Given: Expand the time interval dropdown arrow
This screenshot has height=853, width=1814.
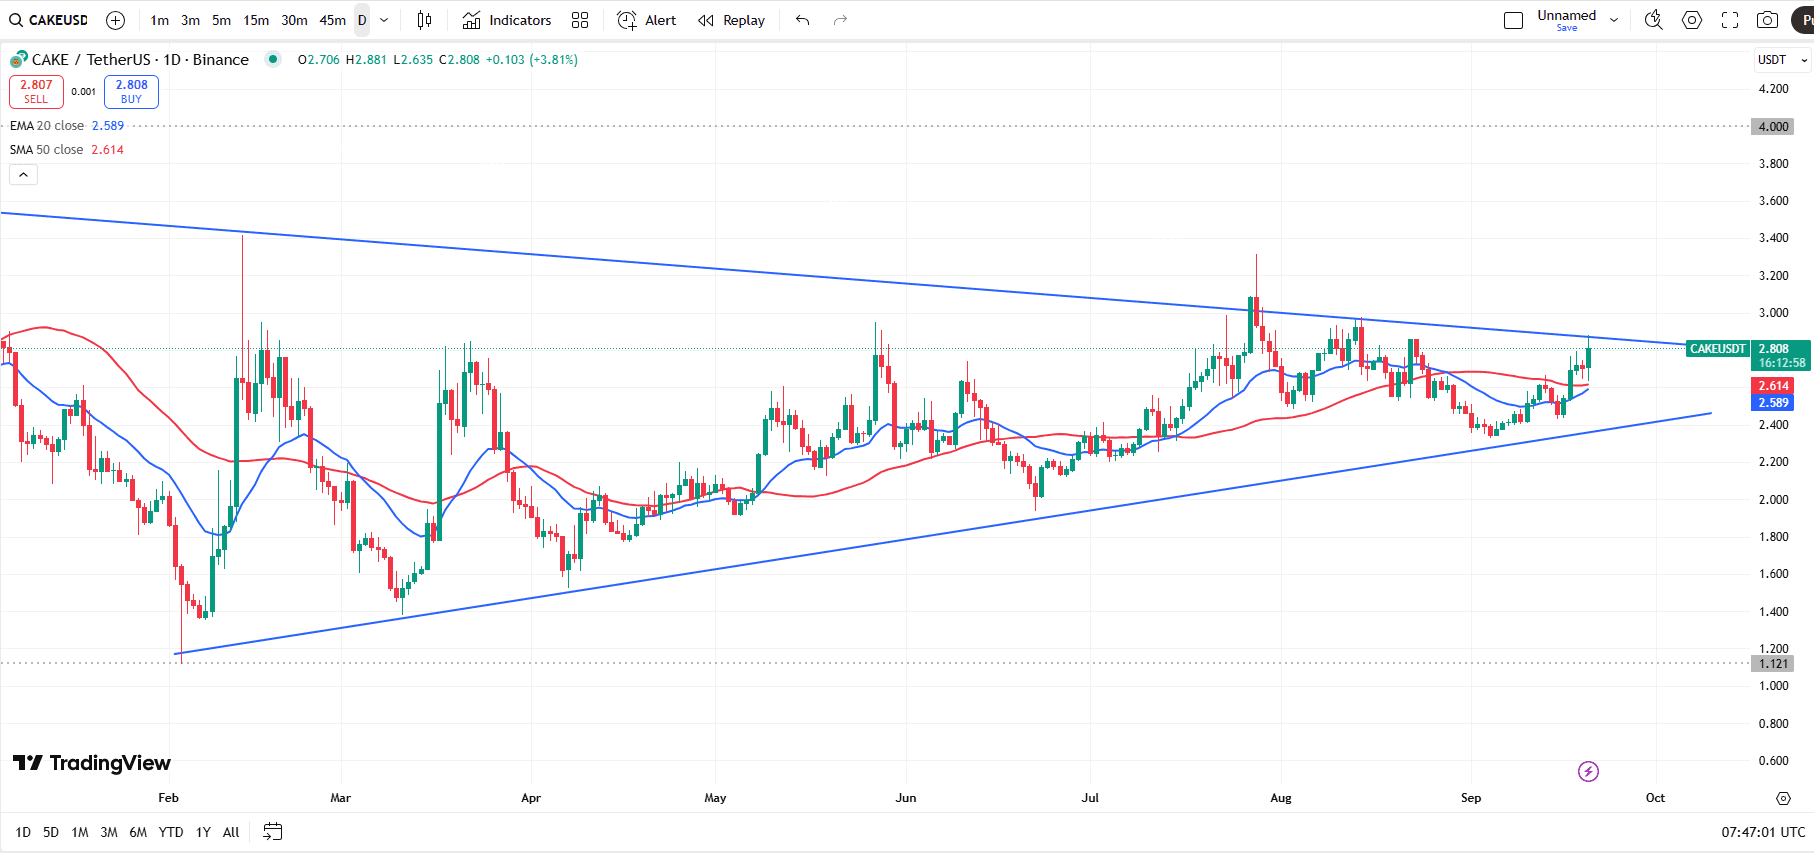Looking at the screenshot, I should point(384,20).
